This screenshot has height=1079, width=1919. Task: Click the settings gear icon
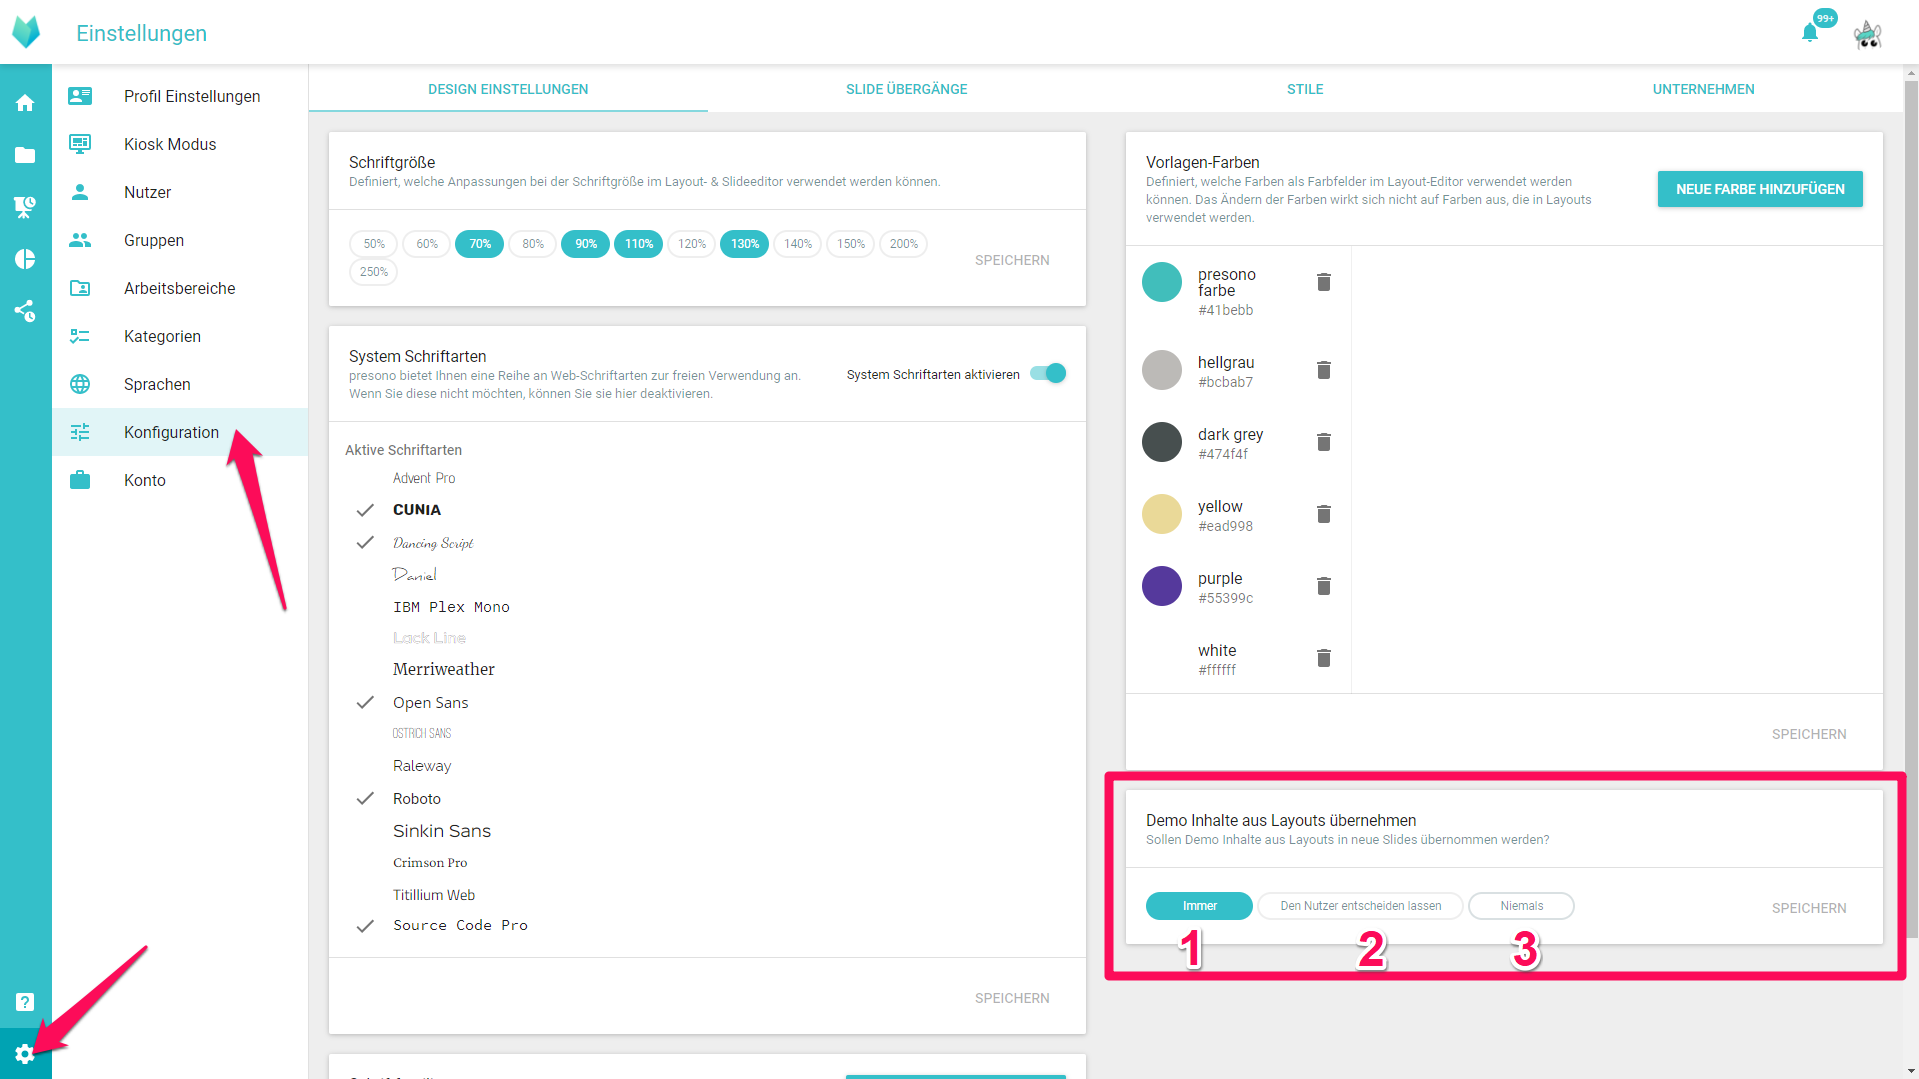25,1054
